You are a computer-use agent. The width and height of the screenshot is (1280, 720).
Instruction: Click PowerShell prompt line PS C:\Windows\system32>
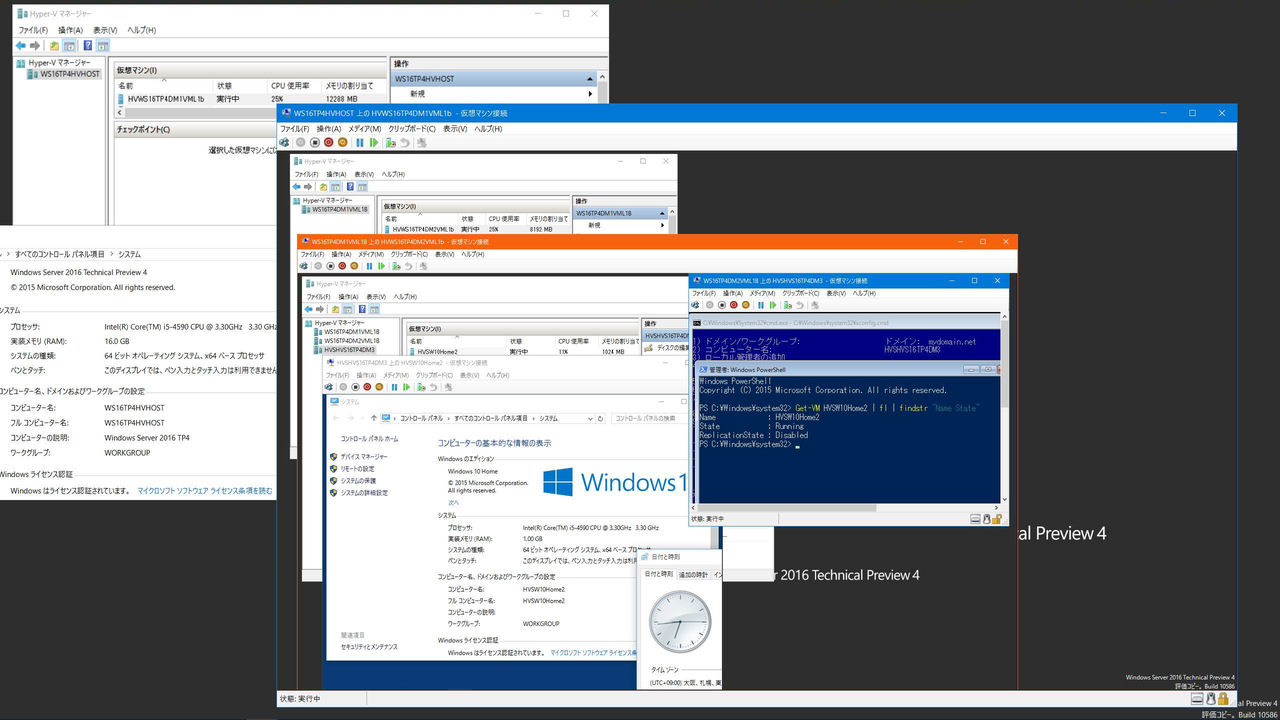pos(746,443)
